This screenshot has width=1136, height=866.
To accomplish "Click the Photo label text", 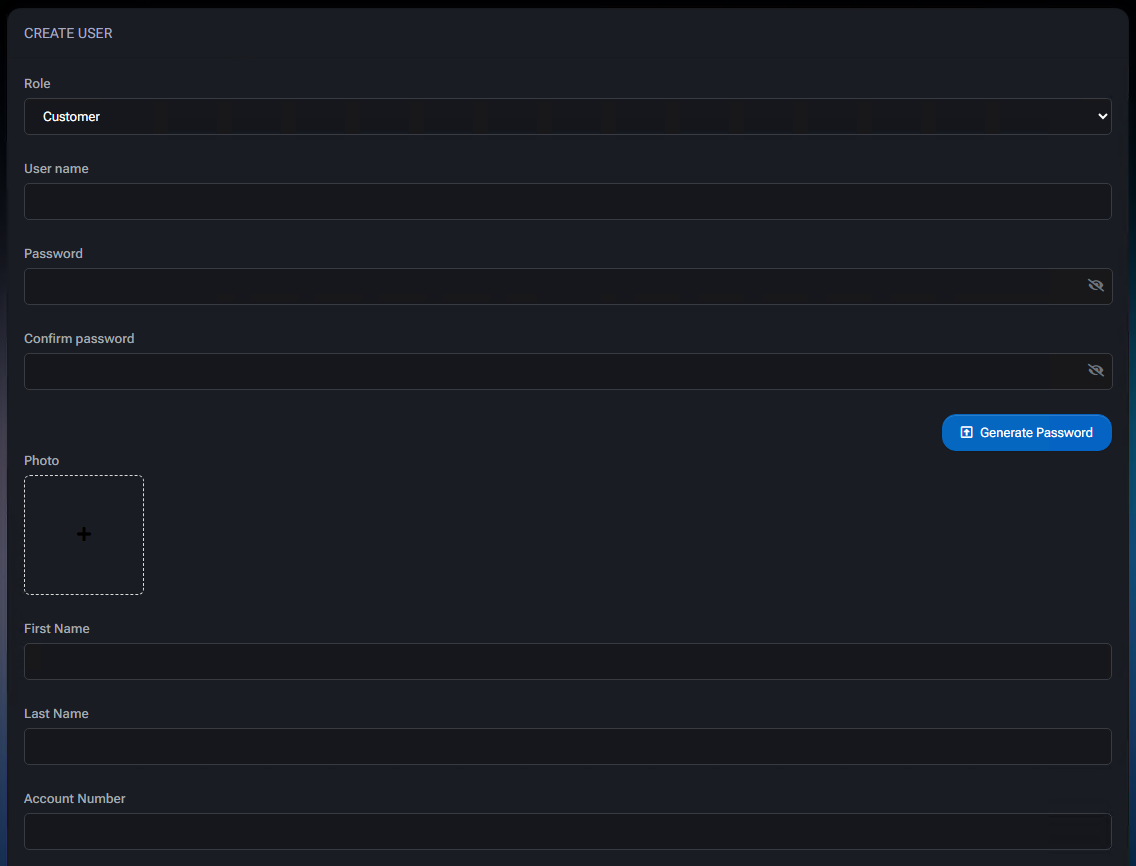I will [x=41, y=460].
